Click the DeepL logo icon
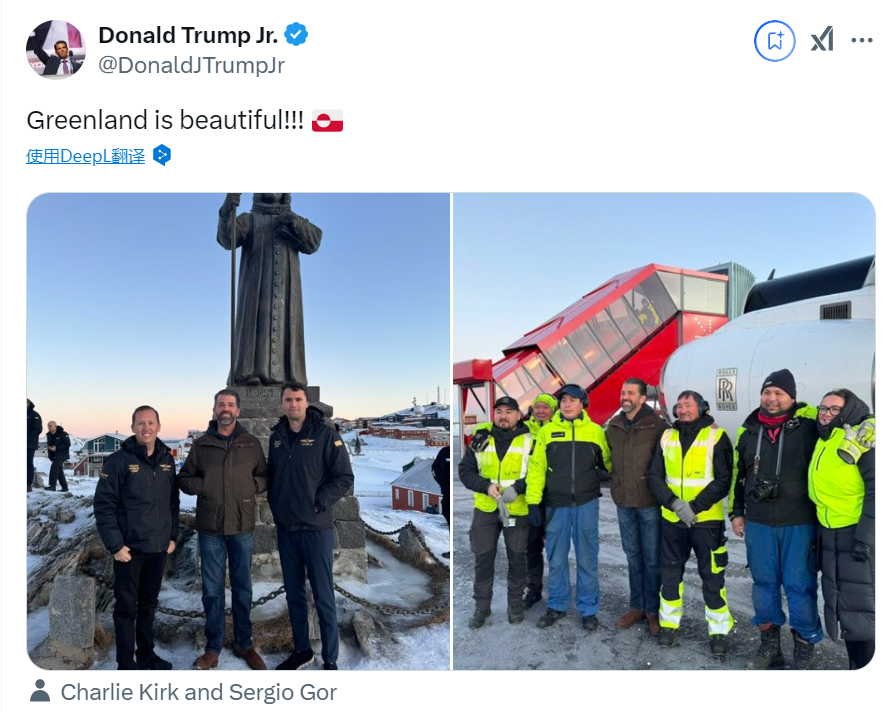Viewport: 886px width, 712px height. click(162, 155)
